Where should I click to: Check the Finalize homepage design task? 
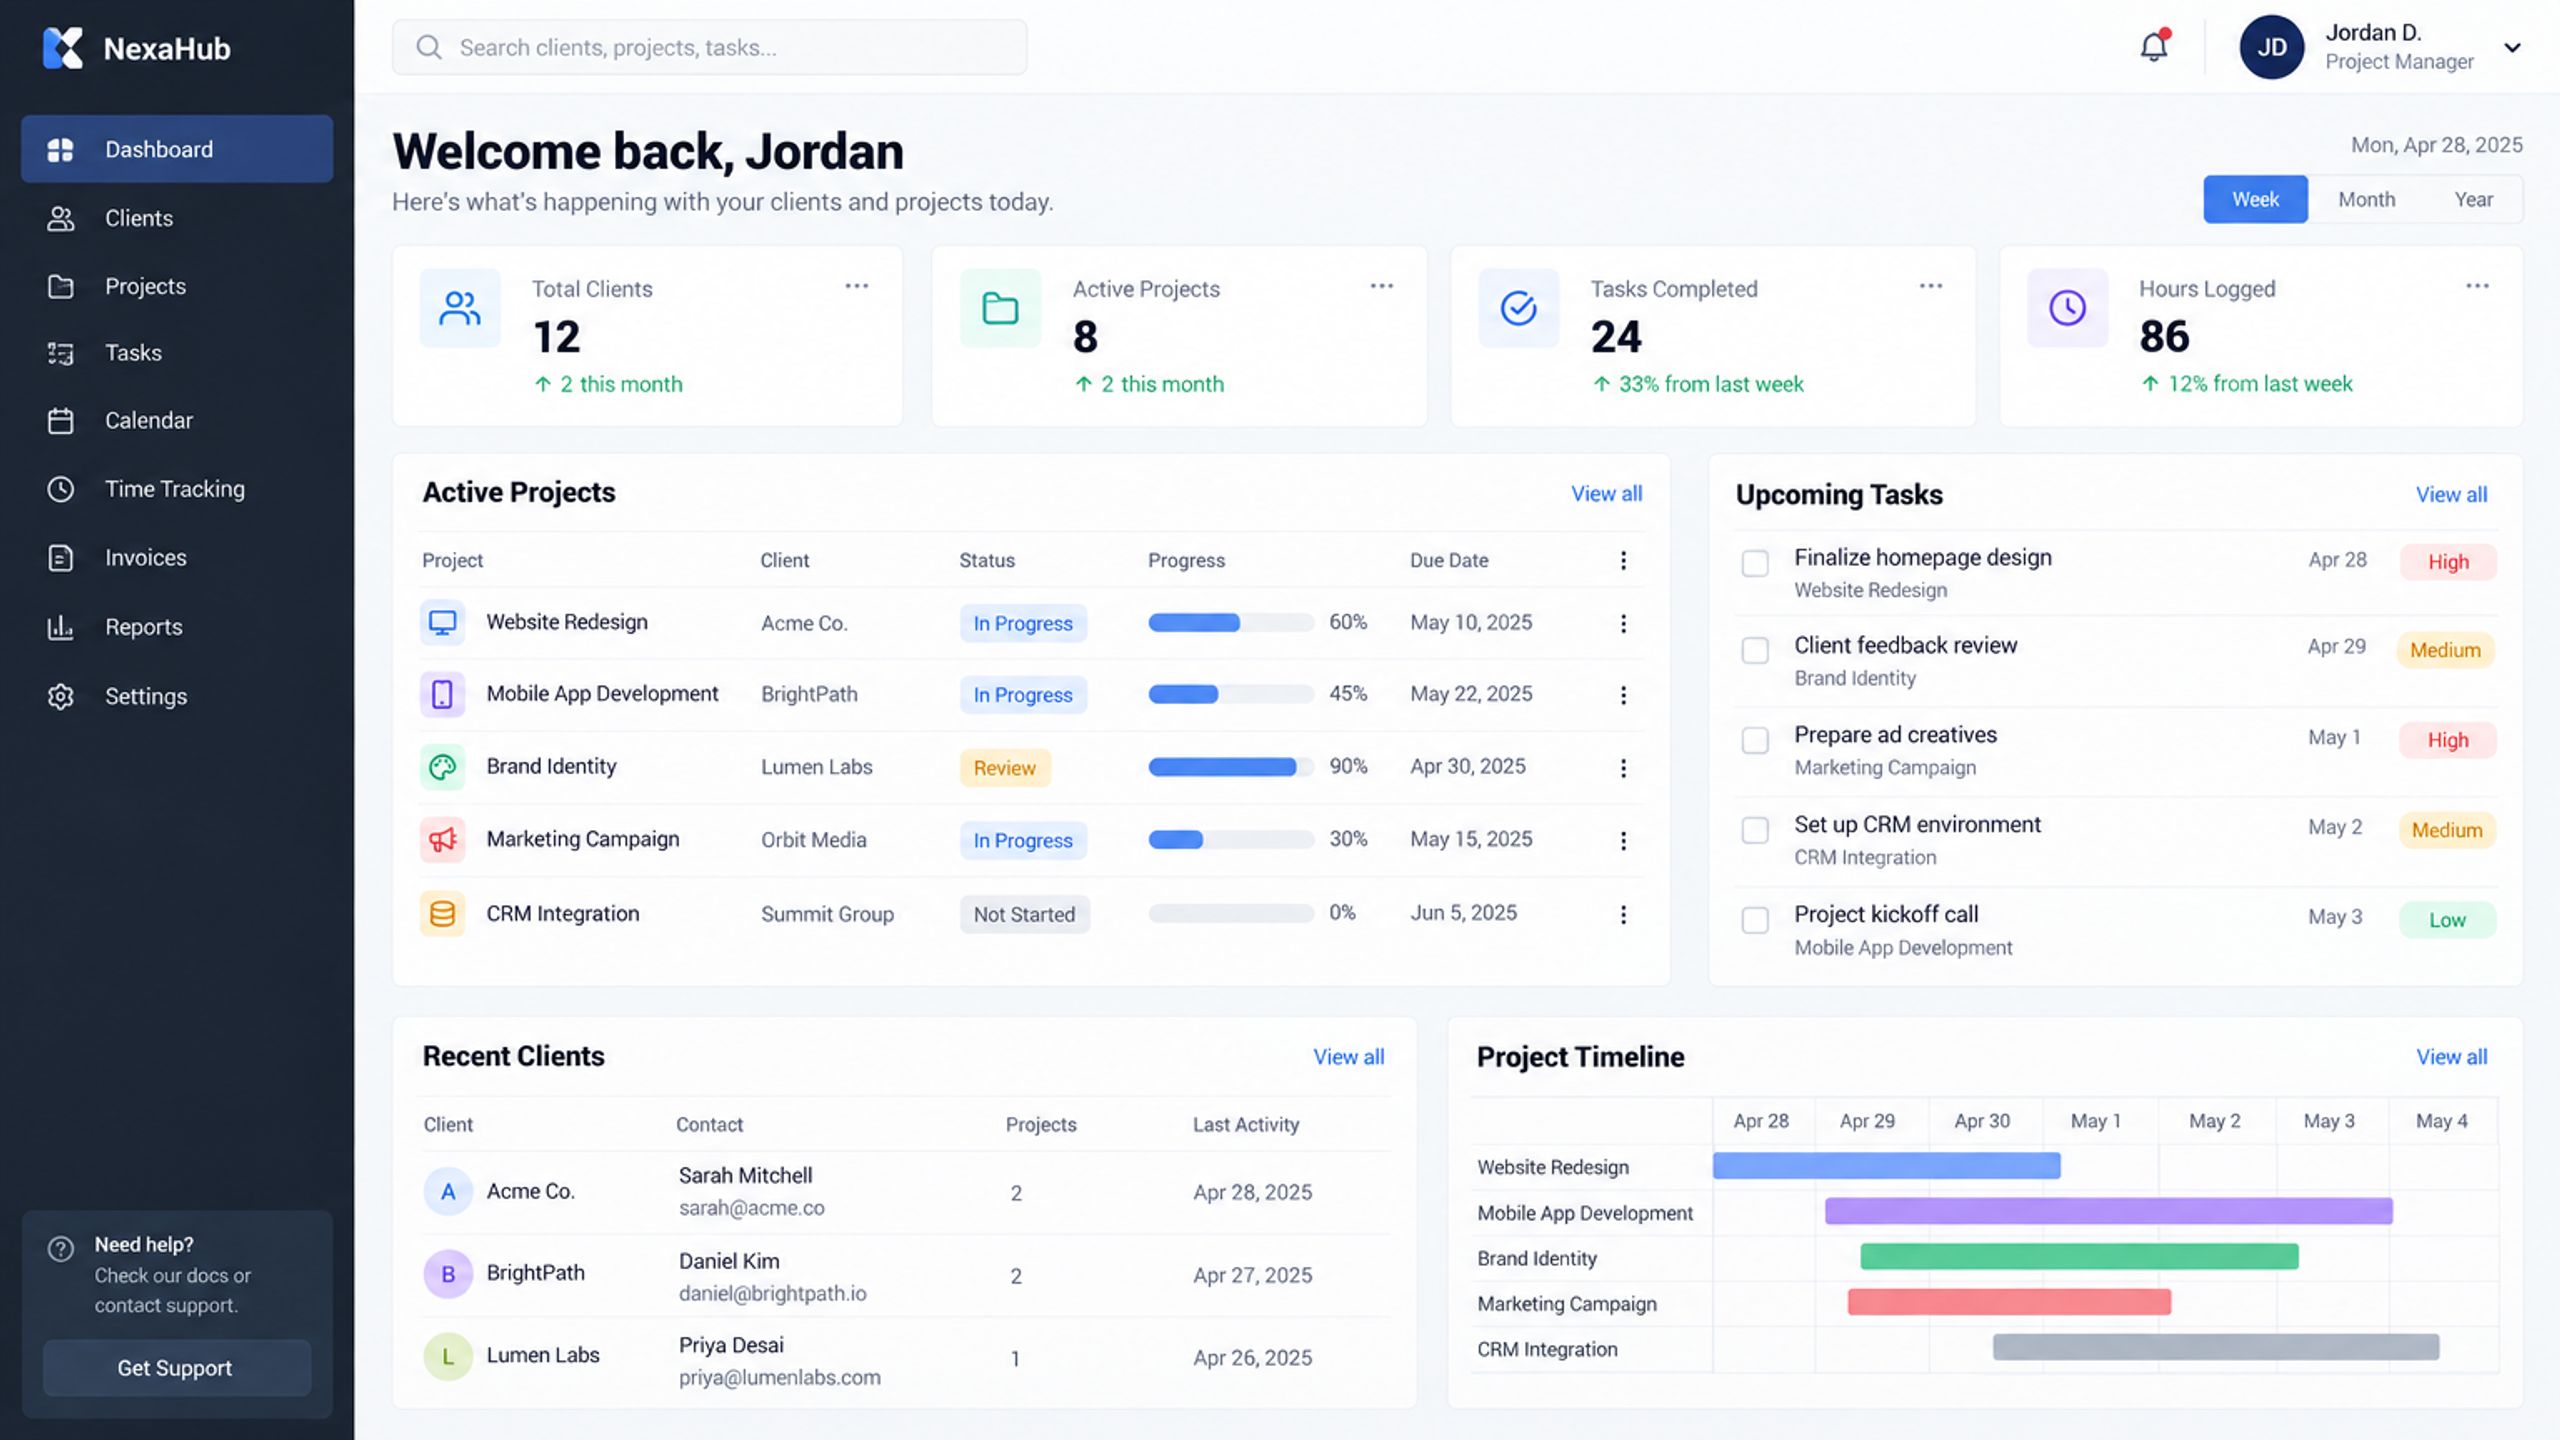pos(1755,563)
